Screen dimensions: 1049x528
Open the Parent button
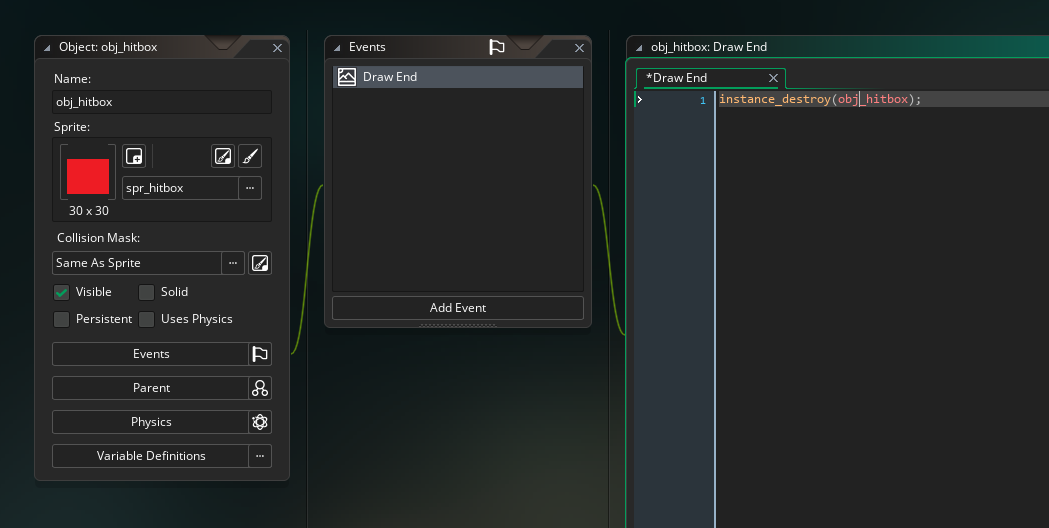[151, 388]
